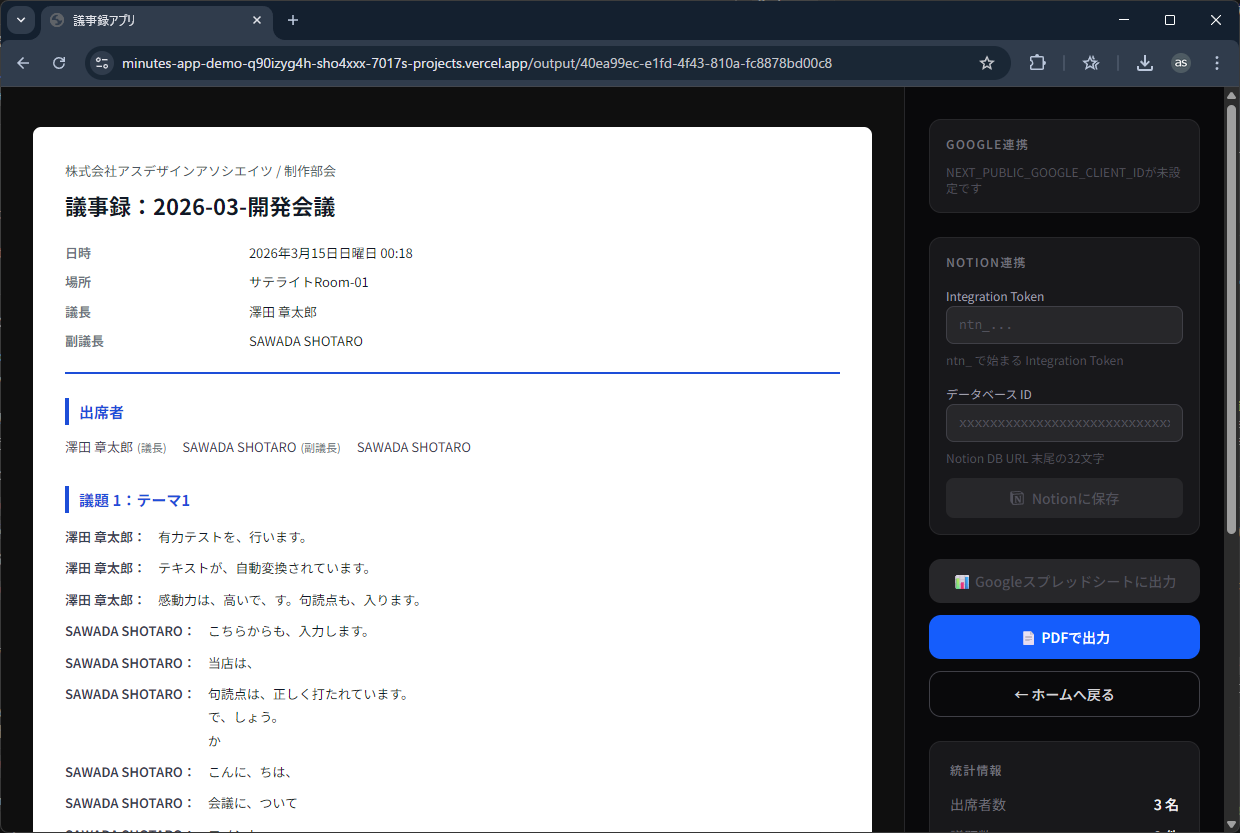Screen dimensions: 1240x833
Task: Click the browser back arrow
Action: (23, 63)
